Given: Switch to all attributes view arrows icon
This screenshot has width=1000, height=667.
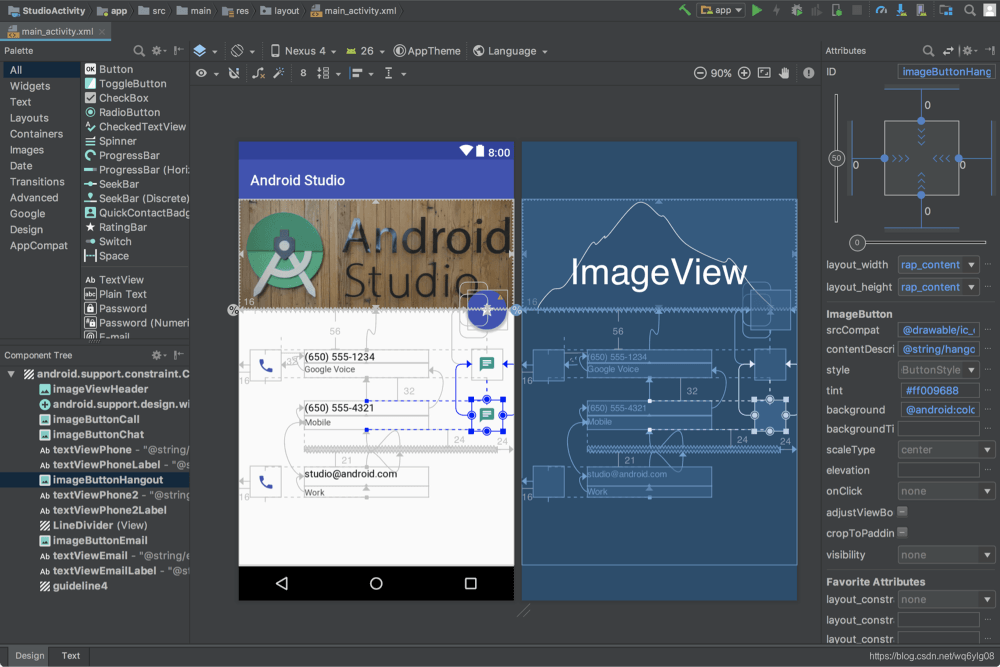Looking at the screenshot, I should click(948, 50).
